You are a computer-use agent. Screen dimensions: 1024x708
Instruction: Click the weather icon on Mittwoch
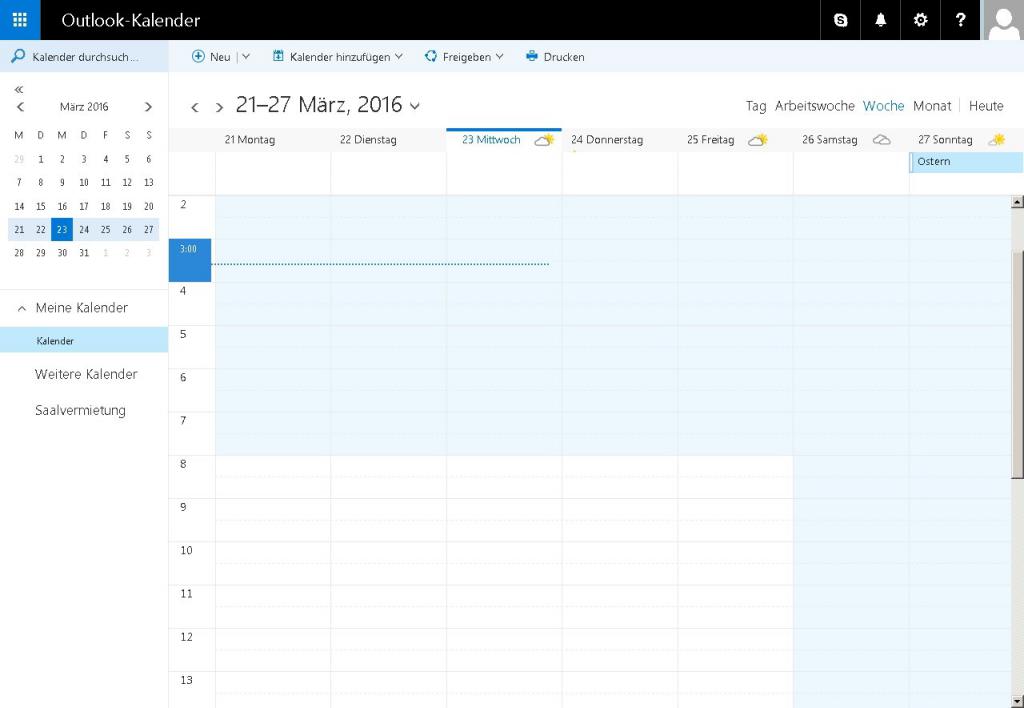(544, 140)
